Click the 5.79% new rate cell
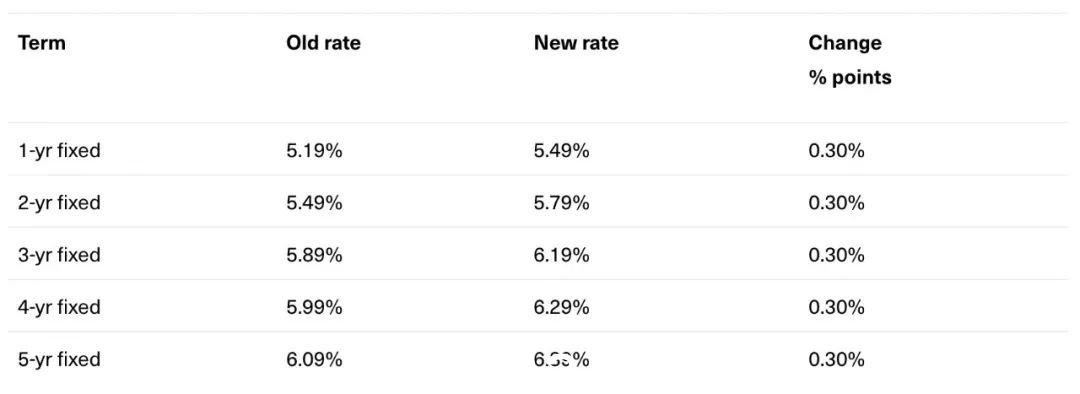 561,203
